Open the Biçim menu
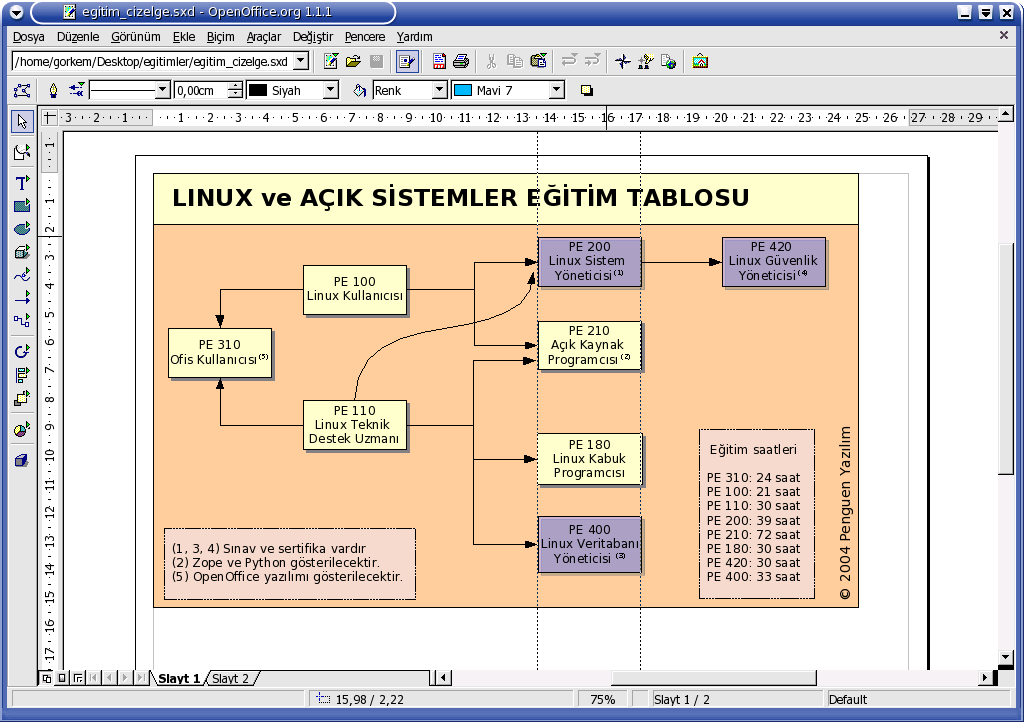This screenshot has width=1024, height=722. [220, 37]
